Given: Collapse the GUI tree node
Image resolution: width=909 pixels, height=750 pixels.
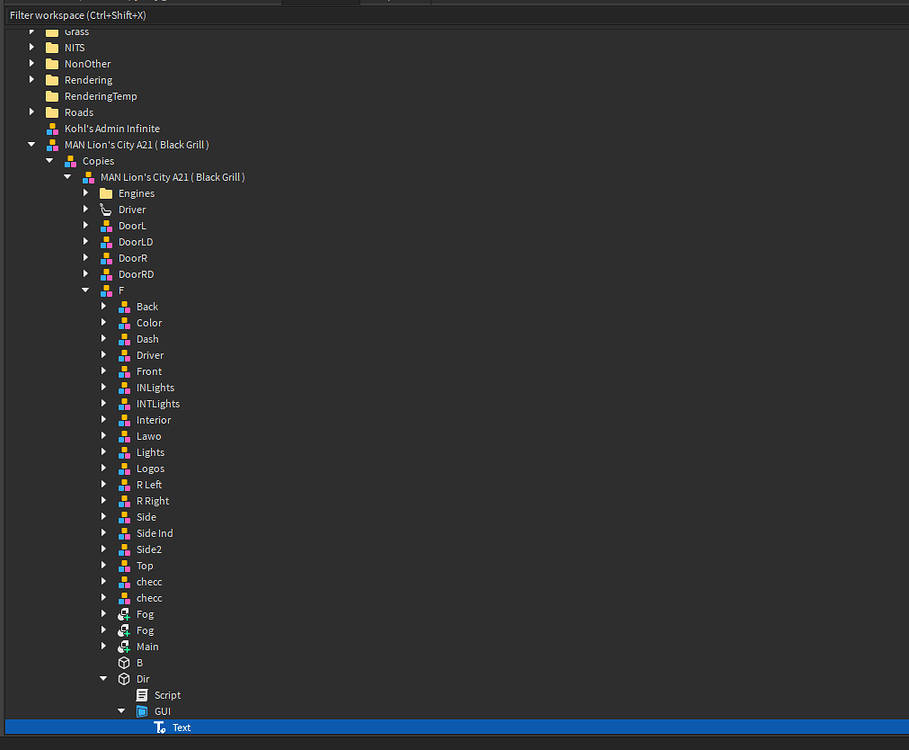Looking at the screenshot, I should pos(121,710).
